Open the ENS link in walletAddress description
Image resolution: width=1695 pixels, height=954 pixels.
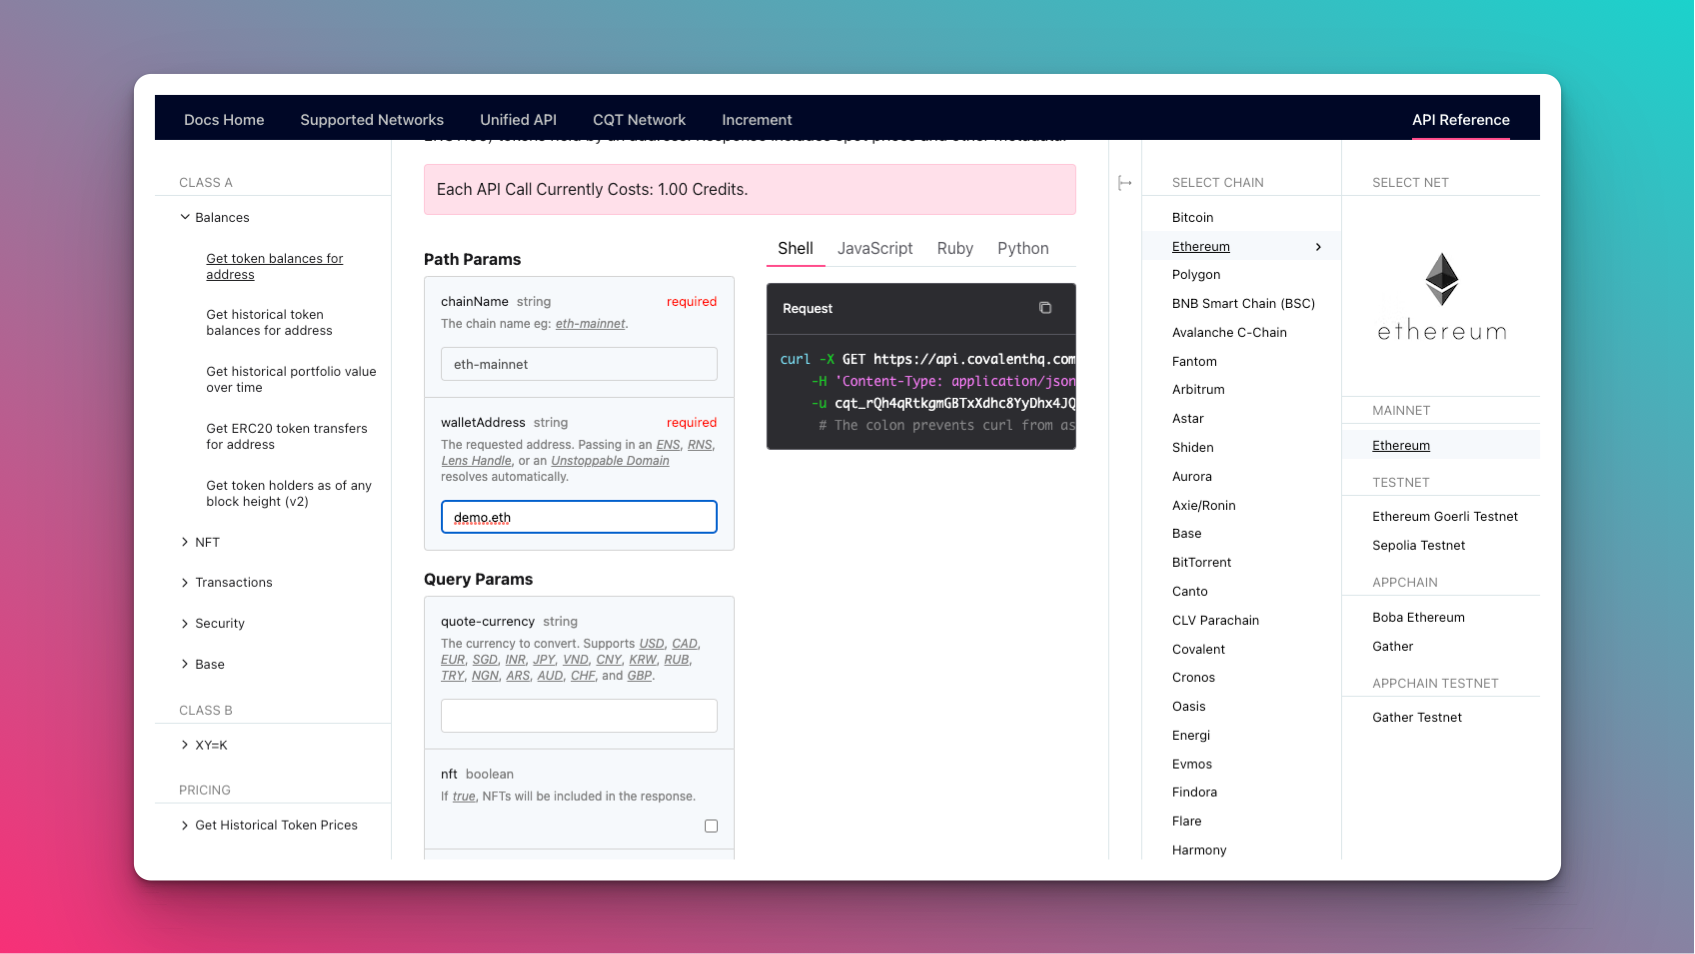(668, 445)
